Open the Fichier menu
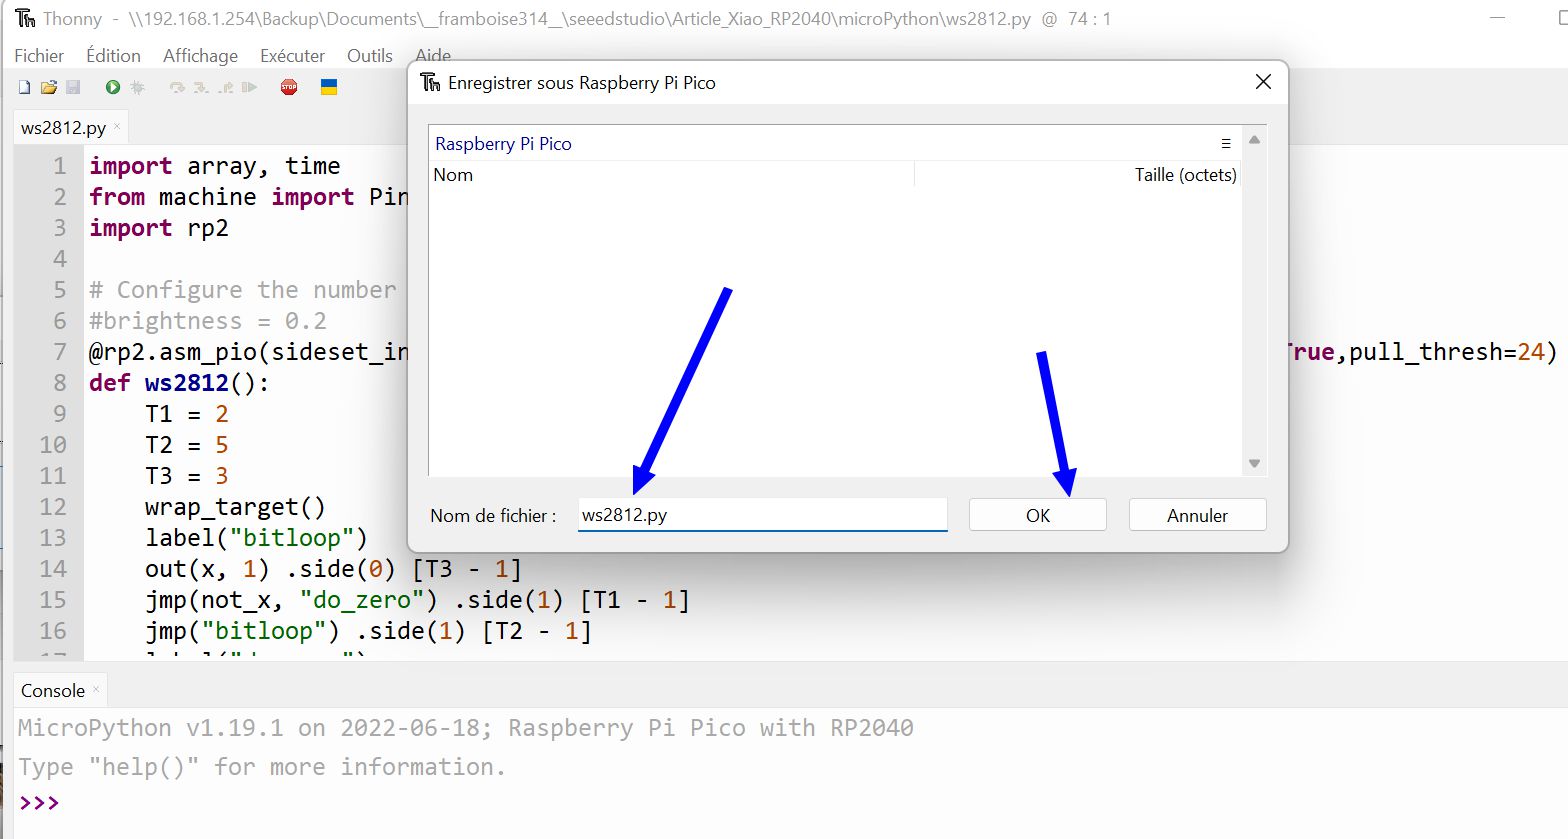The image size is (1568, 839). point(39,56)
